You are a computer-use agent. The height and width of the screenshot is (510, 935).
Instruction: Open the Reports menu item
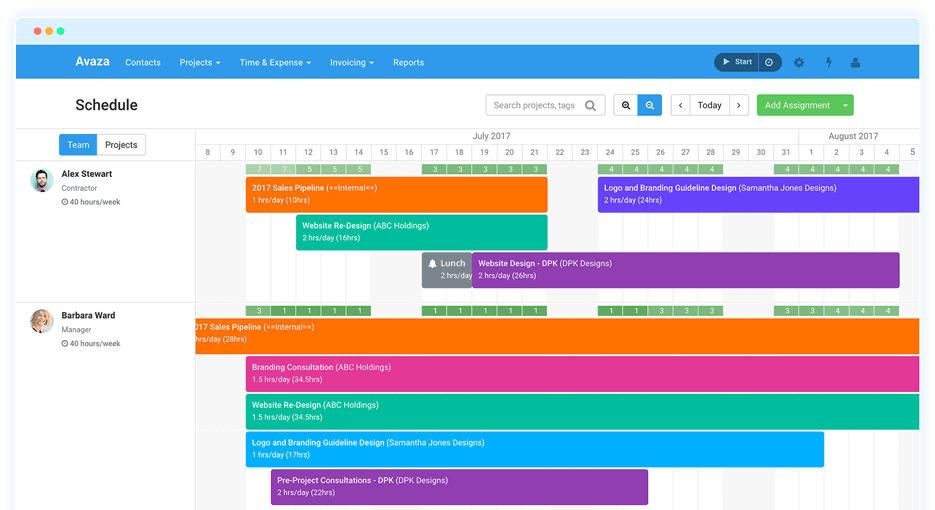[408, 62]
